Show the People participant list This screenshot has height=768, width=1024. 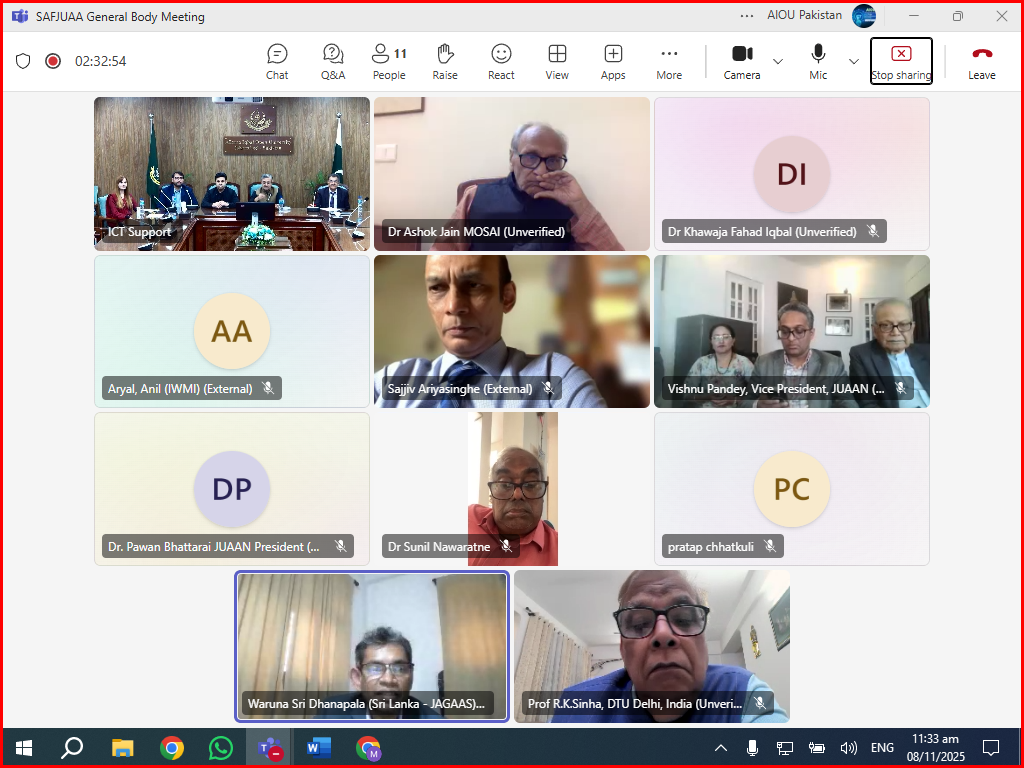click(389, 61)
